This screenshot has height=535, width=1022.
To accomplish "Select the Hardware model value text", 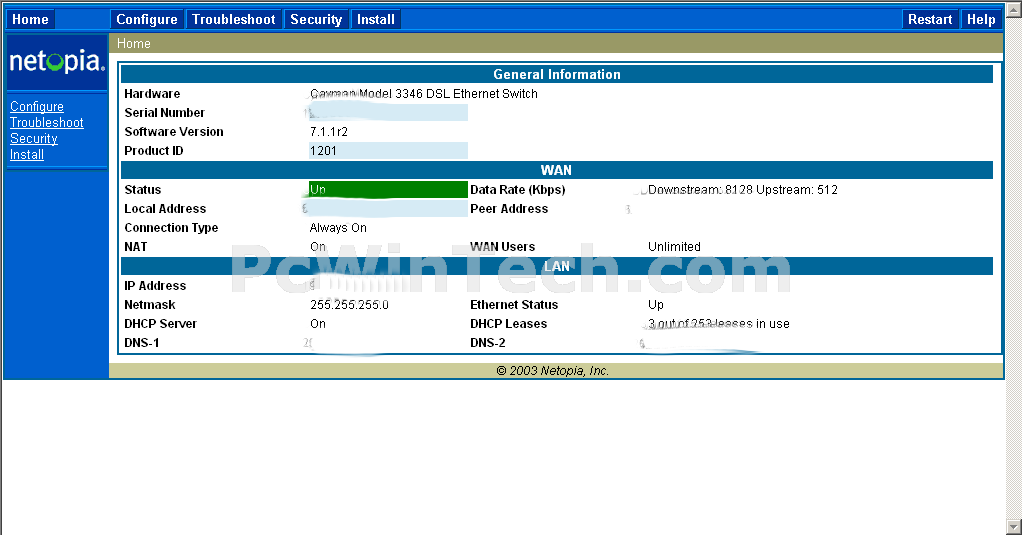I will (424, 94).
